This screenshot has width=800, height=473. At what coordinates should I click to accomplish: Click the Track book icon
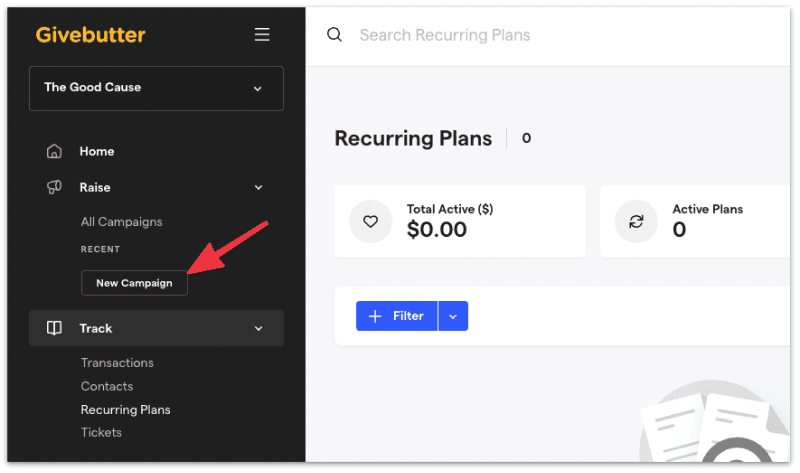[x=54, y=328]
